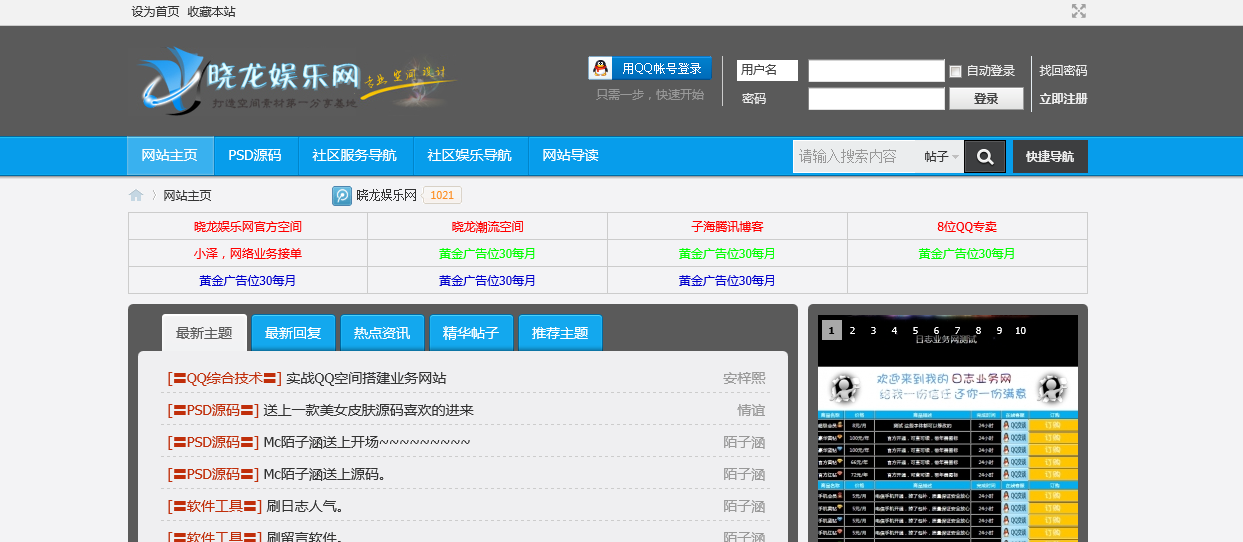Click the 〓QQ综合技术〓 category tag
Viewport: 1243px width, 542px height.
pyautogui.click(x=224, y=378)
